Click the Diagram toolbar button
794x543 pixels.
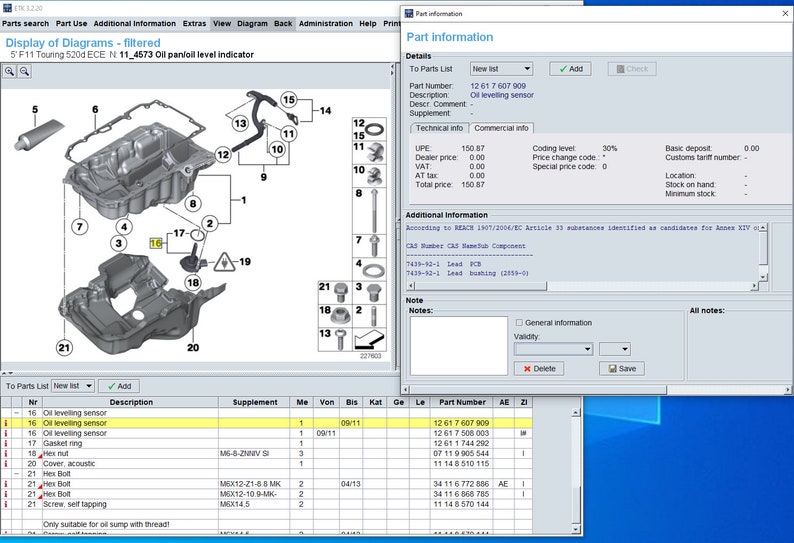coord(252,23)
